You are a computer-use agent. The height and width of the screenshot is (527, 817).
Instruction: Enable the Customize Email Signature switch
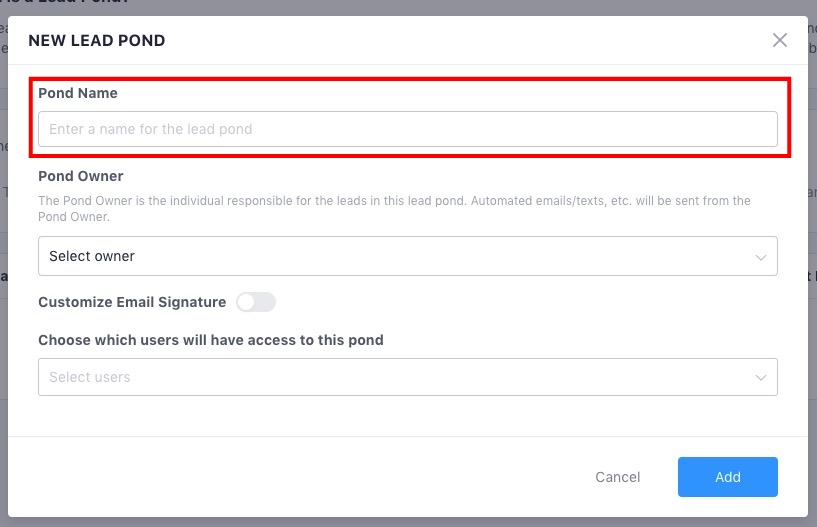(256, 302)
